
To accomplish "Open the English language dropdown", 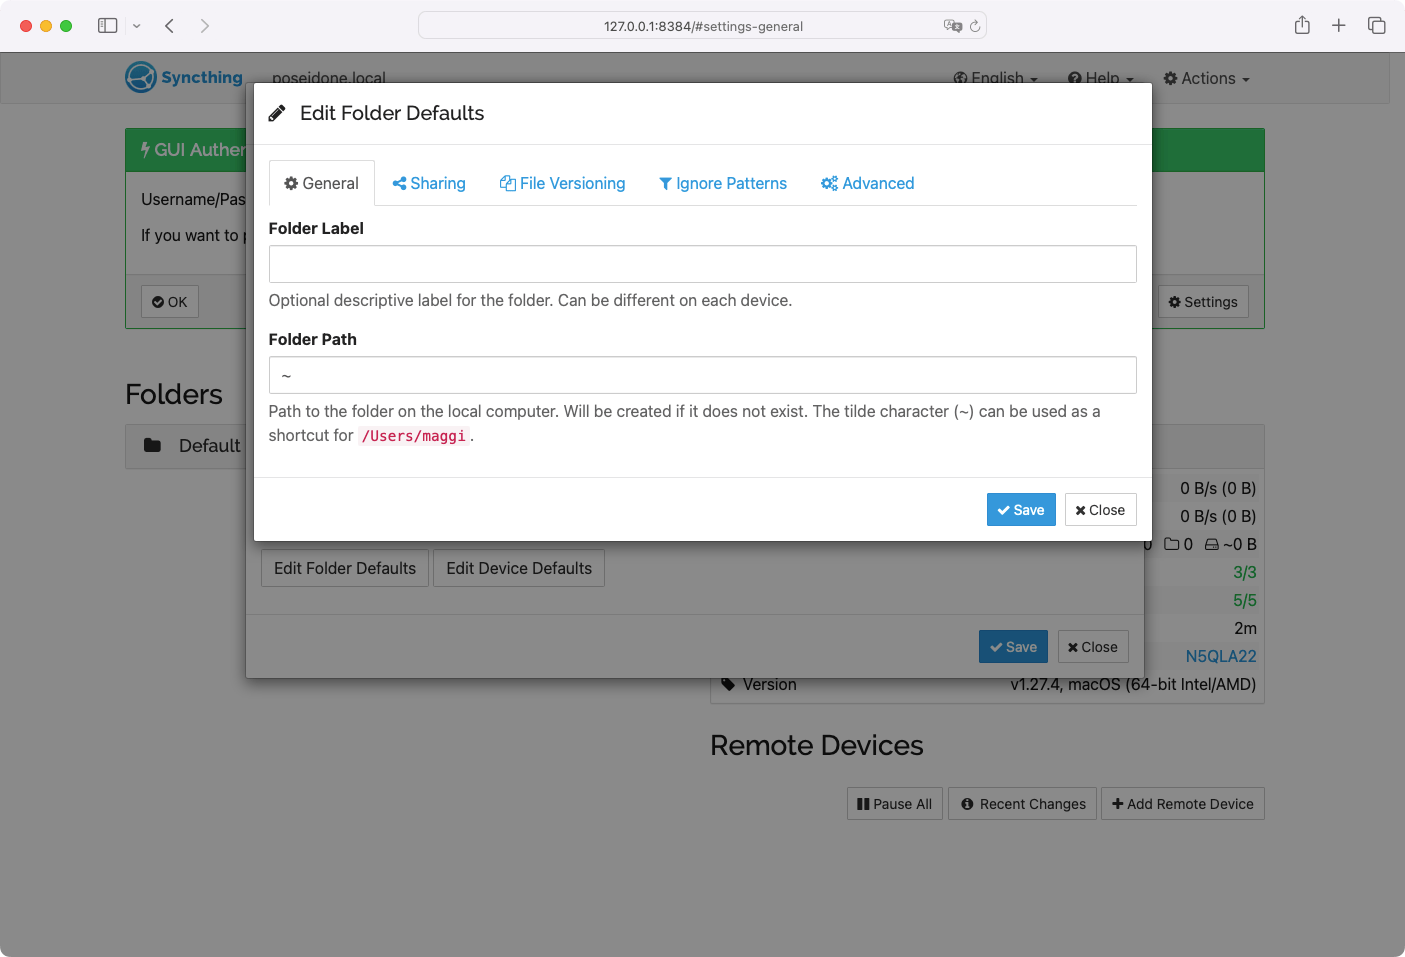I will pos(995,78).
